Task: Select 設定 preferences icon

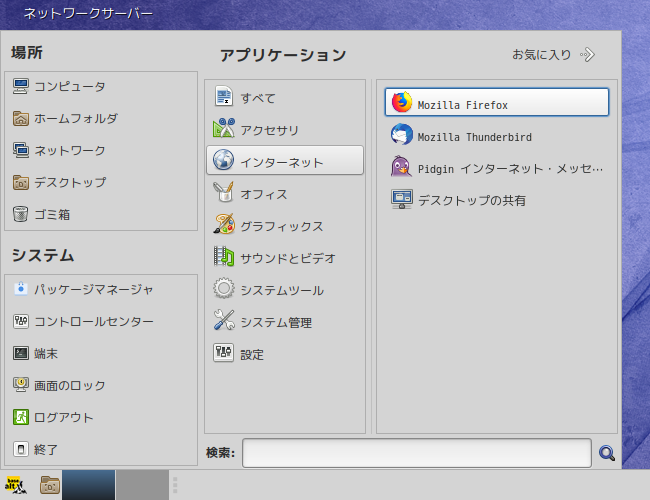Action: pos(224,352)
